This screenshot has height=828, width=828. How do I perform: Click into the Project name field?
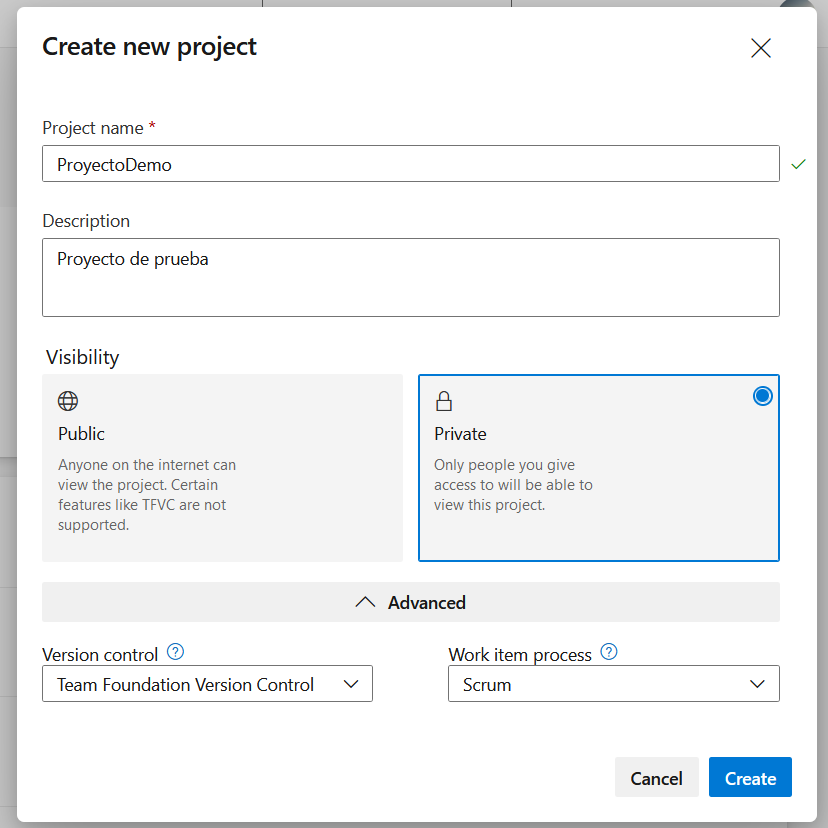tap(410, 164)
